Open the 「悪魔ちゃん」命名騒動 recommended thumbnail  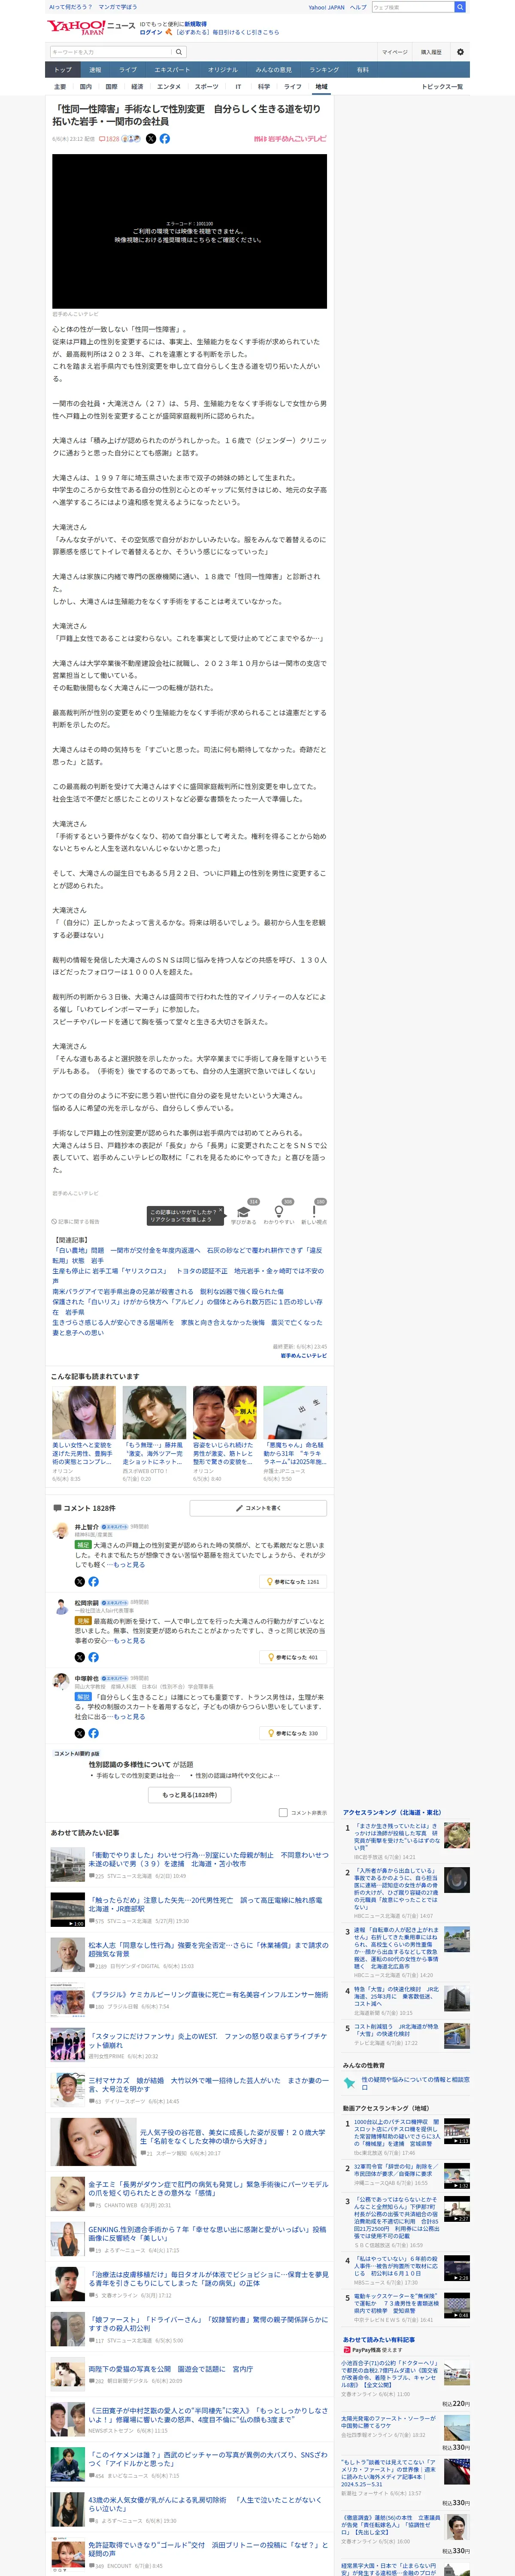[295, 1412]
